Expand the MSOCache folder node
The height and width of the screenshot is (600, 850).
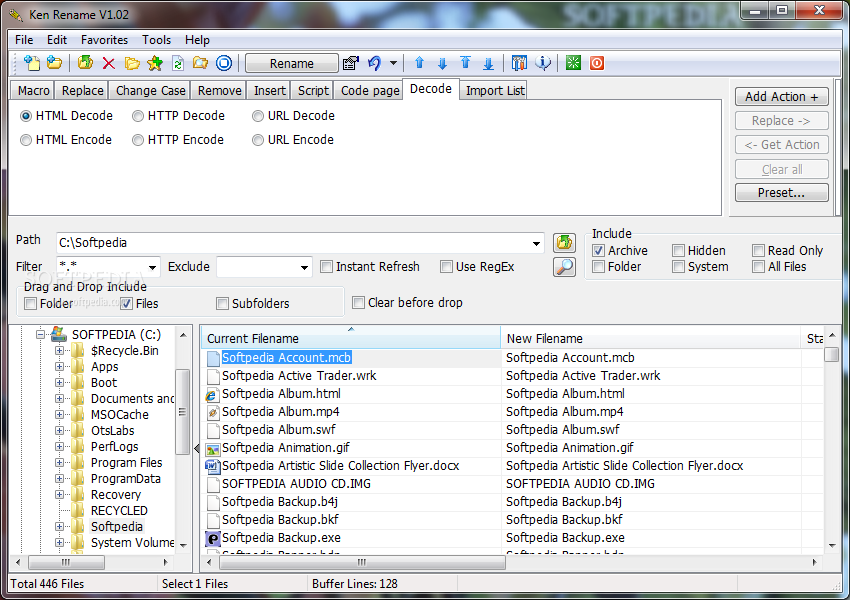click(x=59, y=415)
